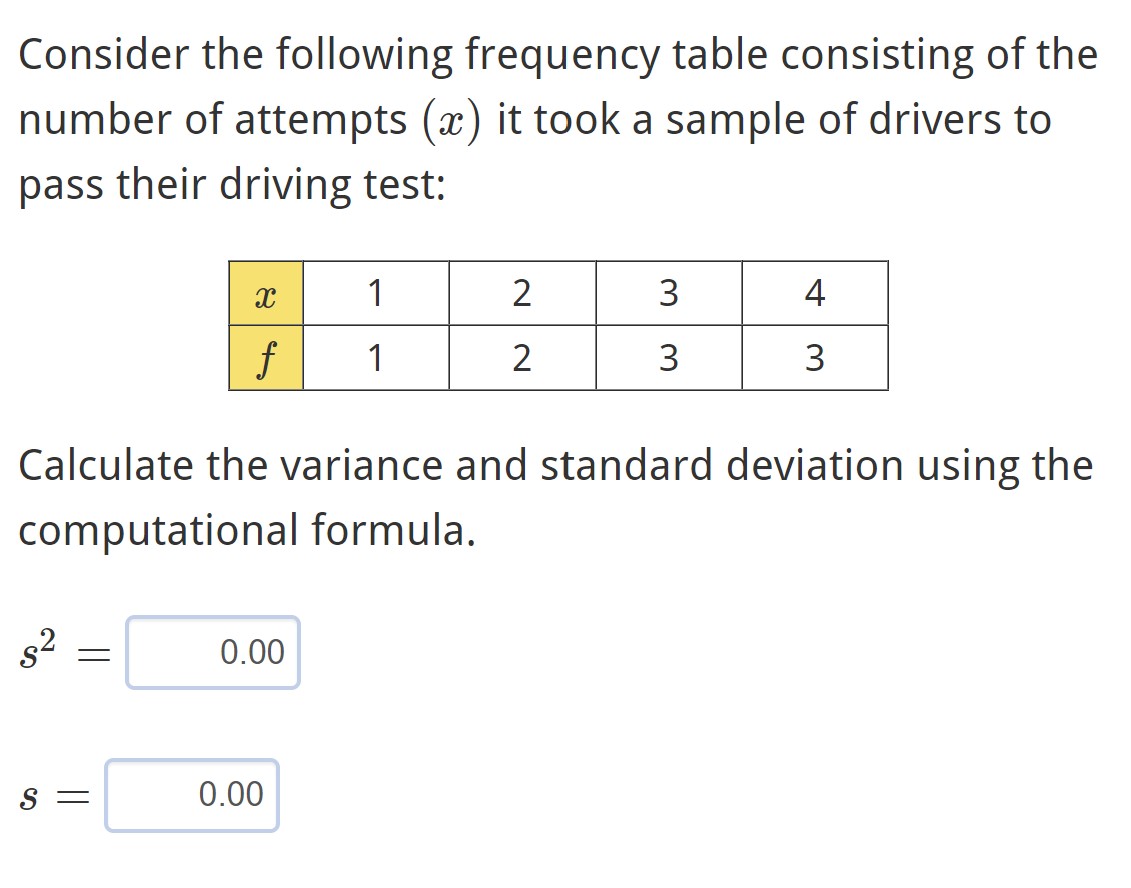This screenshot has height=888, width=1131.
Task: Select the cell containing x value 2
Action: (x=522, y=292)
